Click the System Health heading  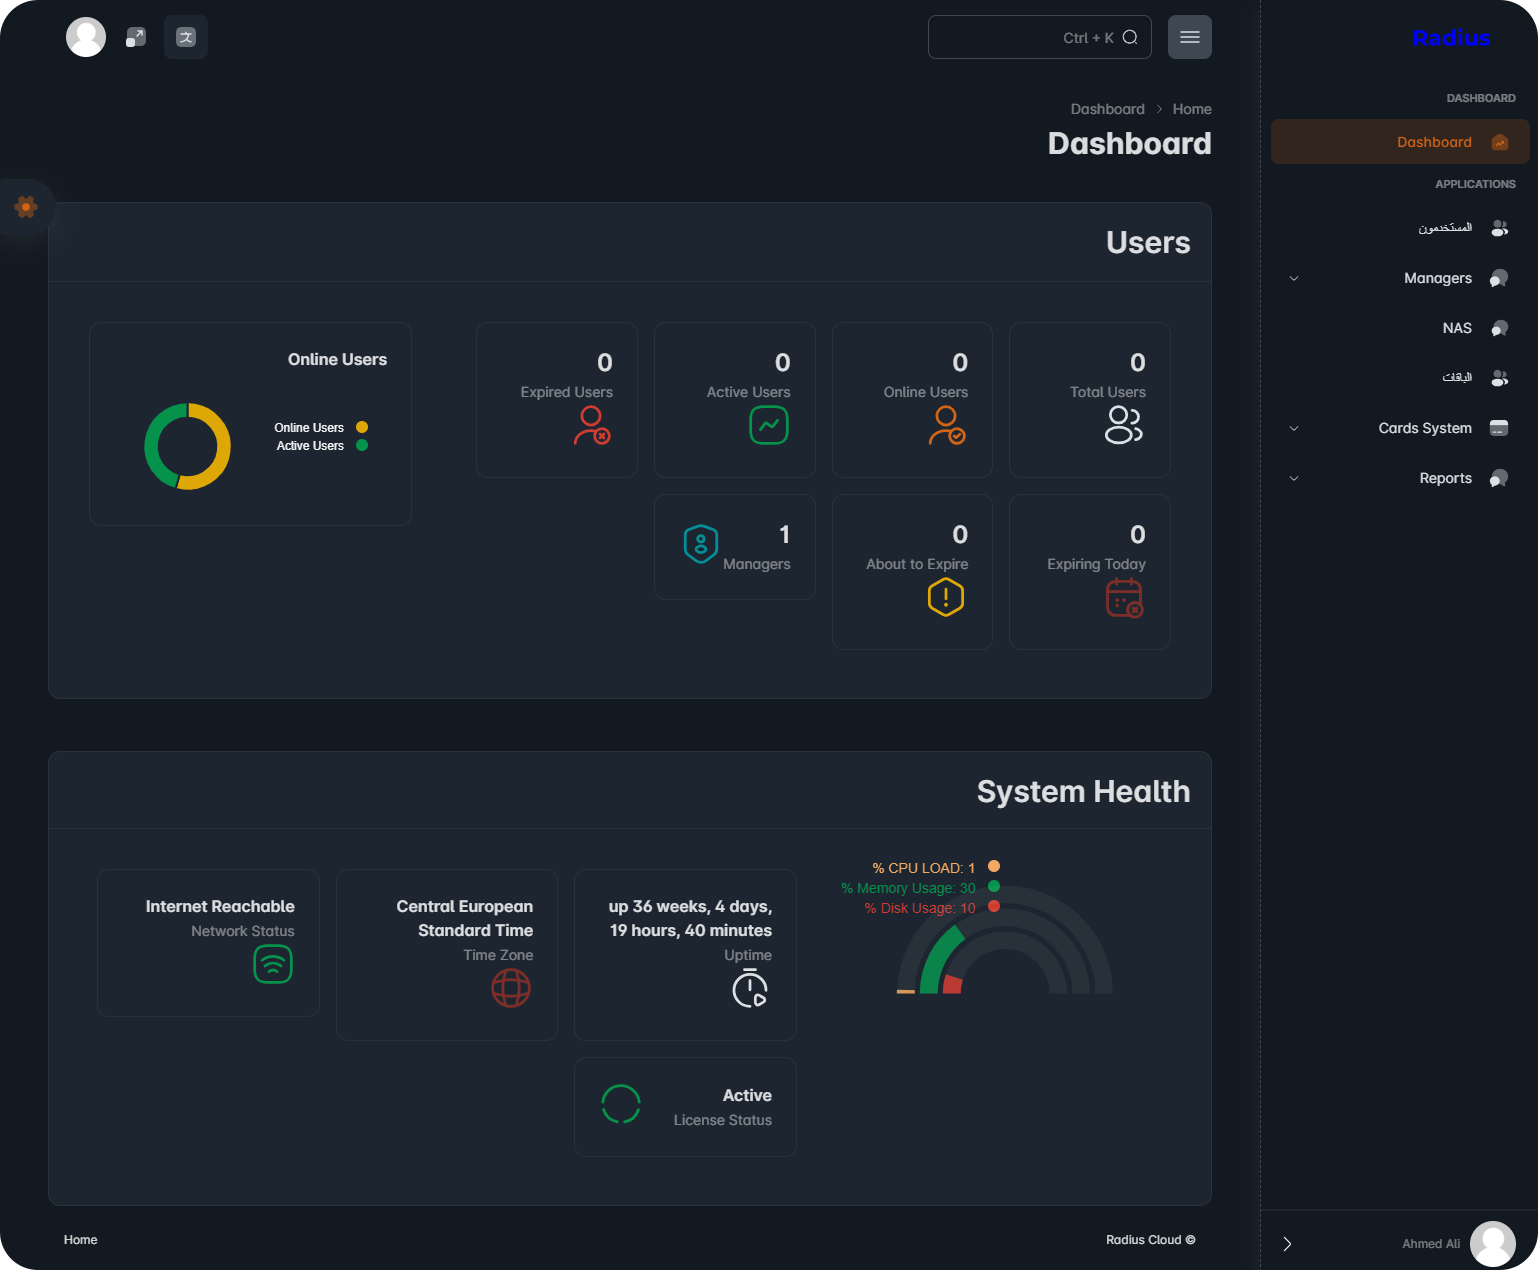point(1083,791)
